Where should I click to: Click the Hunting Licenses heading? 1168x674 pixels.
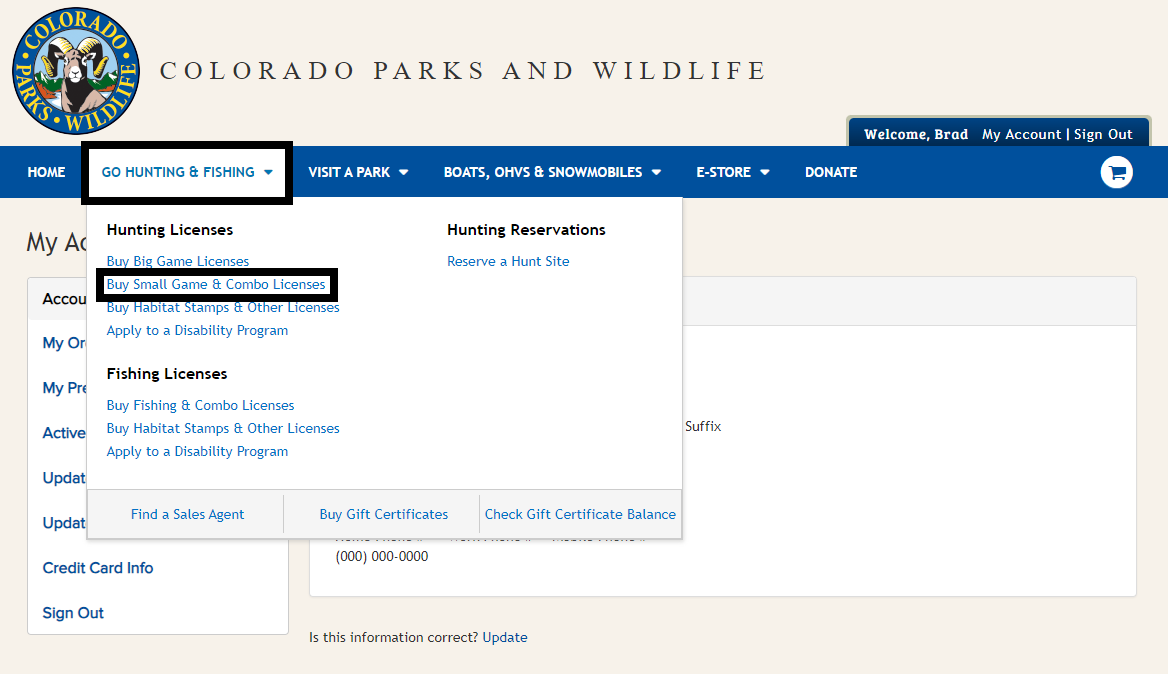pos(170,229)
